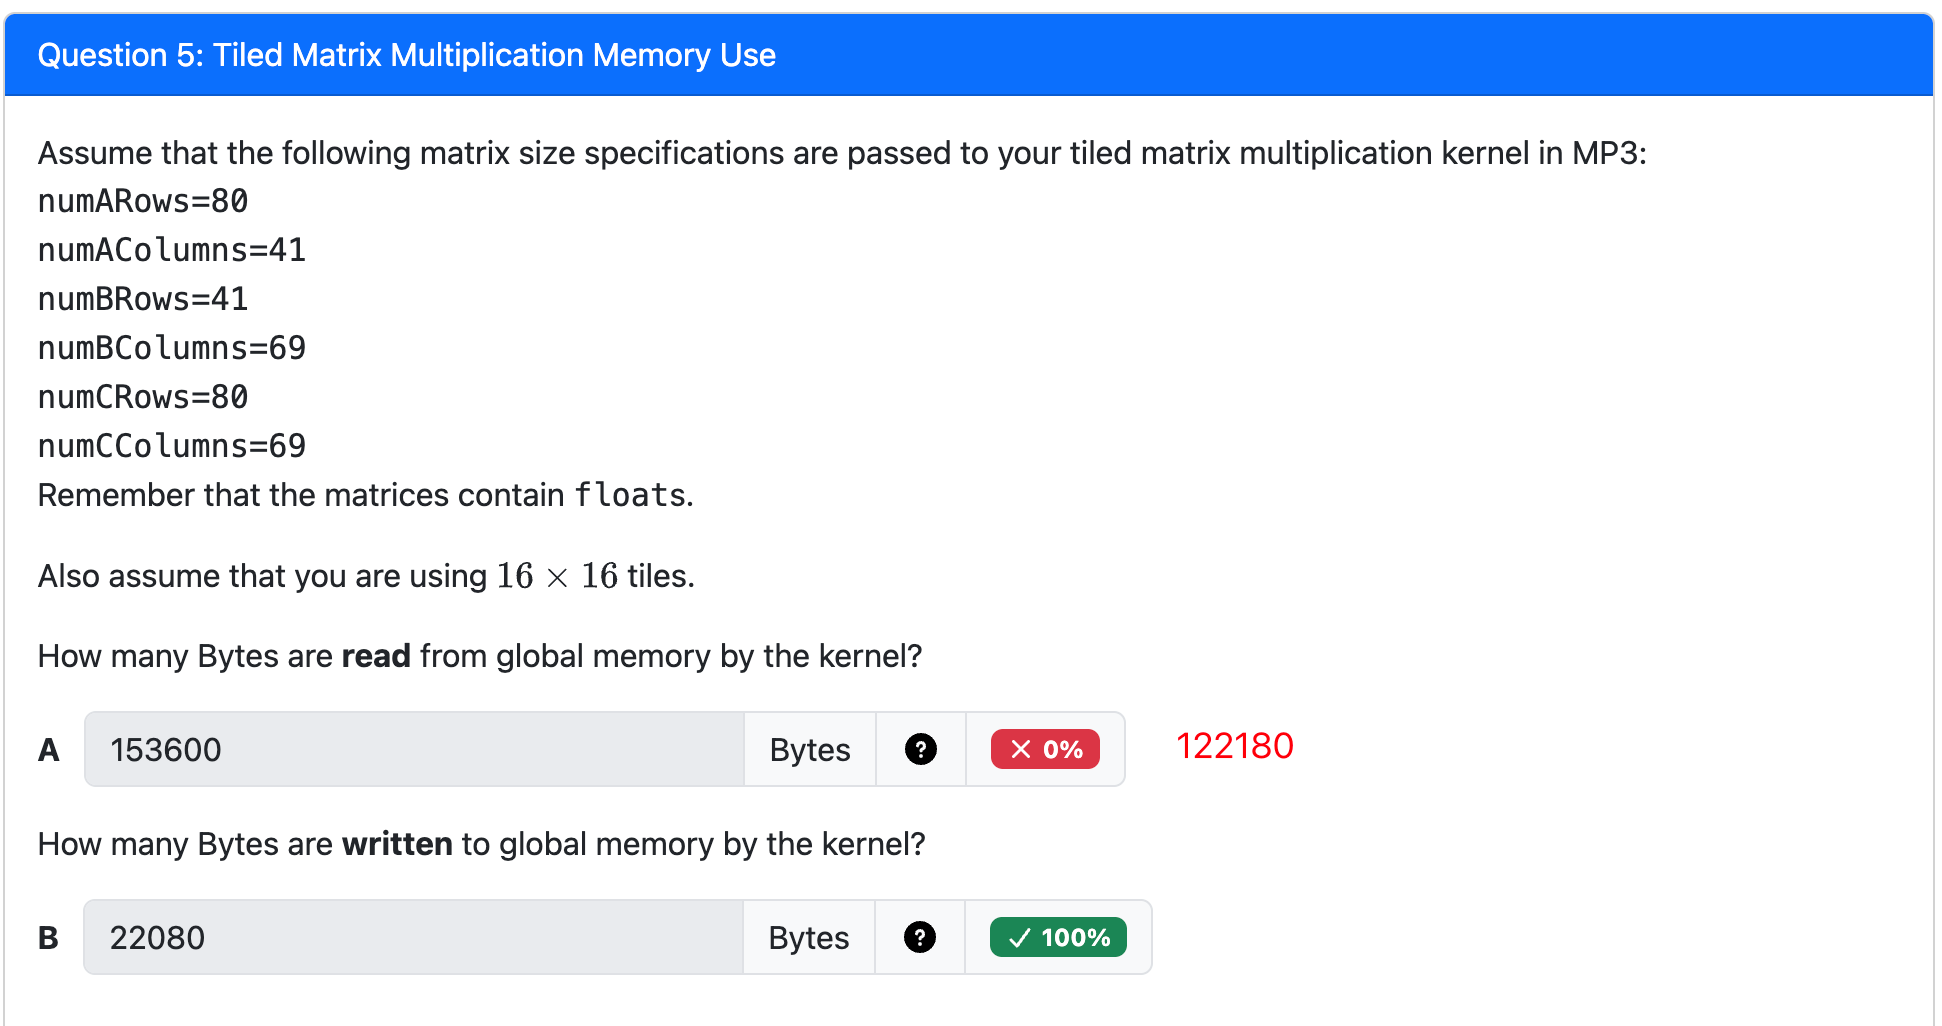1942x1026 pixels.
Task: Click the numBRows=41 line
Action: pos(143,299)
